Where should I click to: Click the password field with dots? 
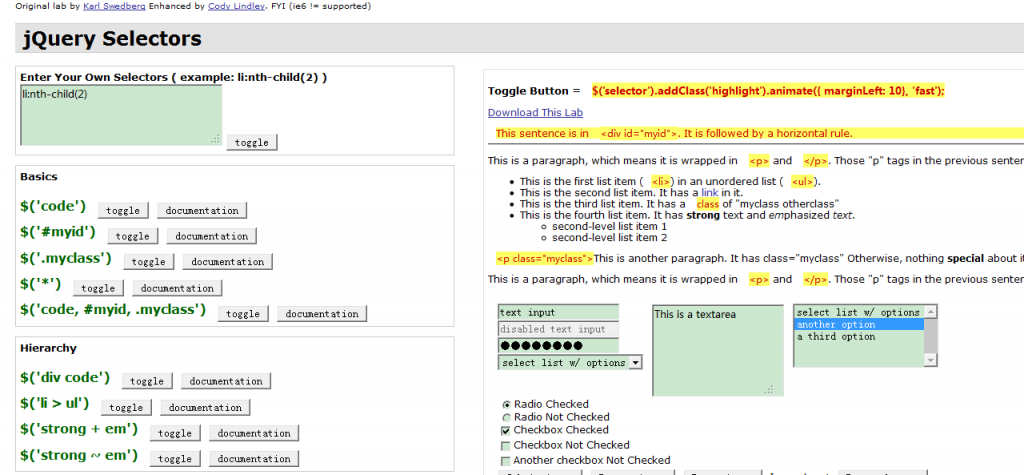[558, 346]
